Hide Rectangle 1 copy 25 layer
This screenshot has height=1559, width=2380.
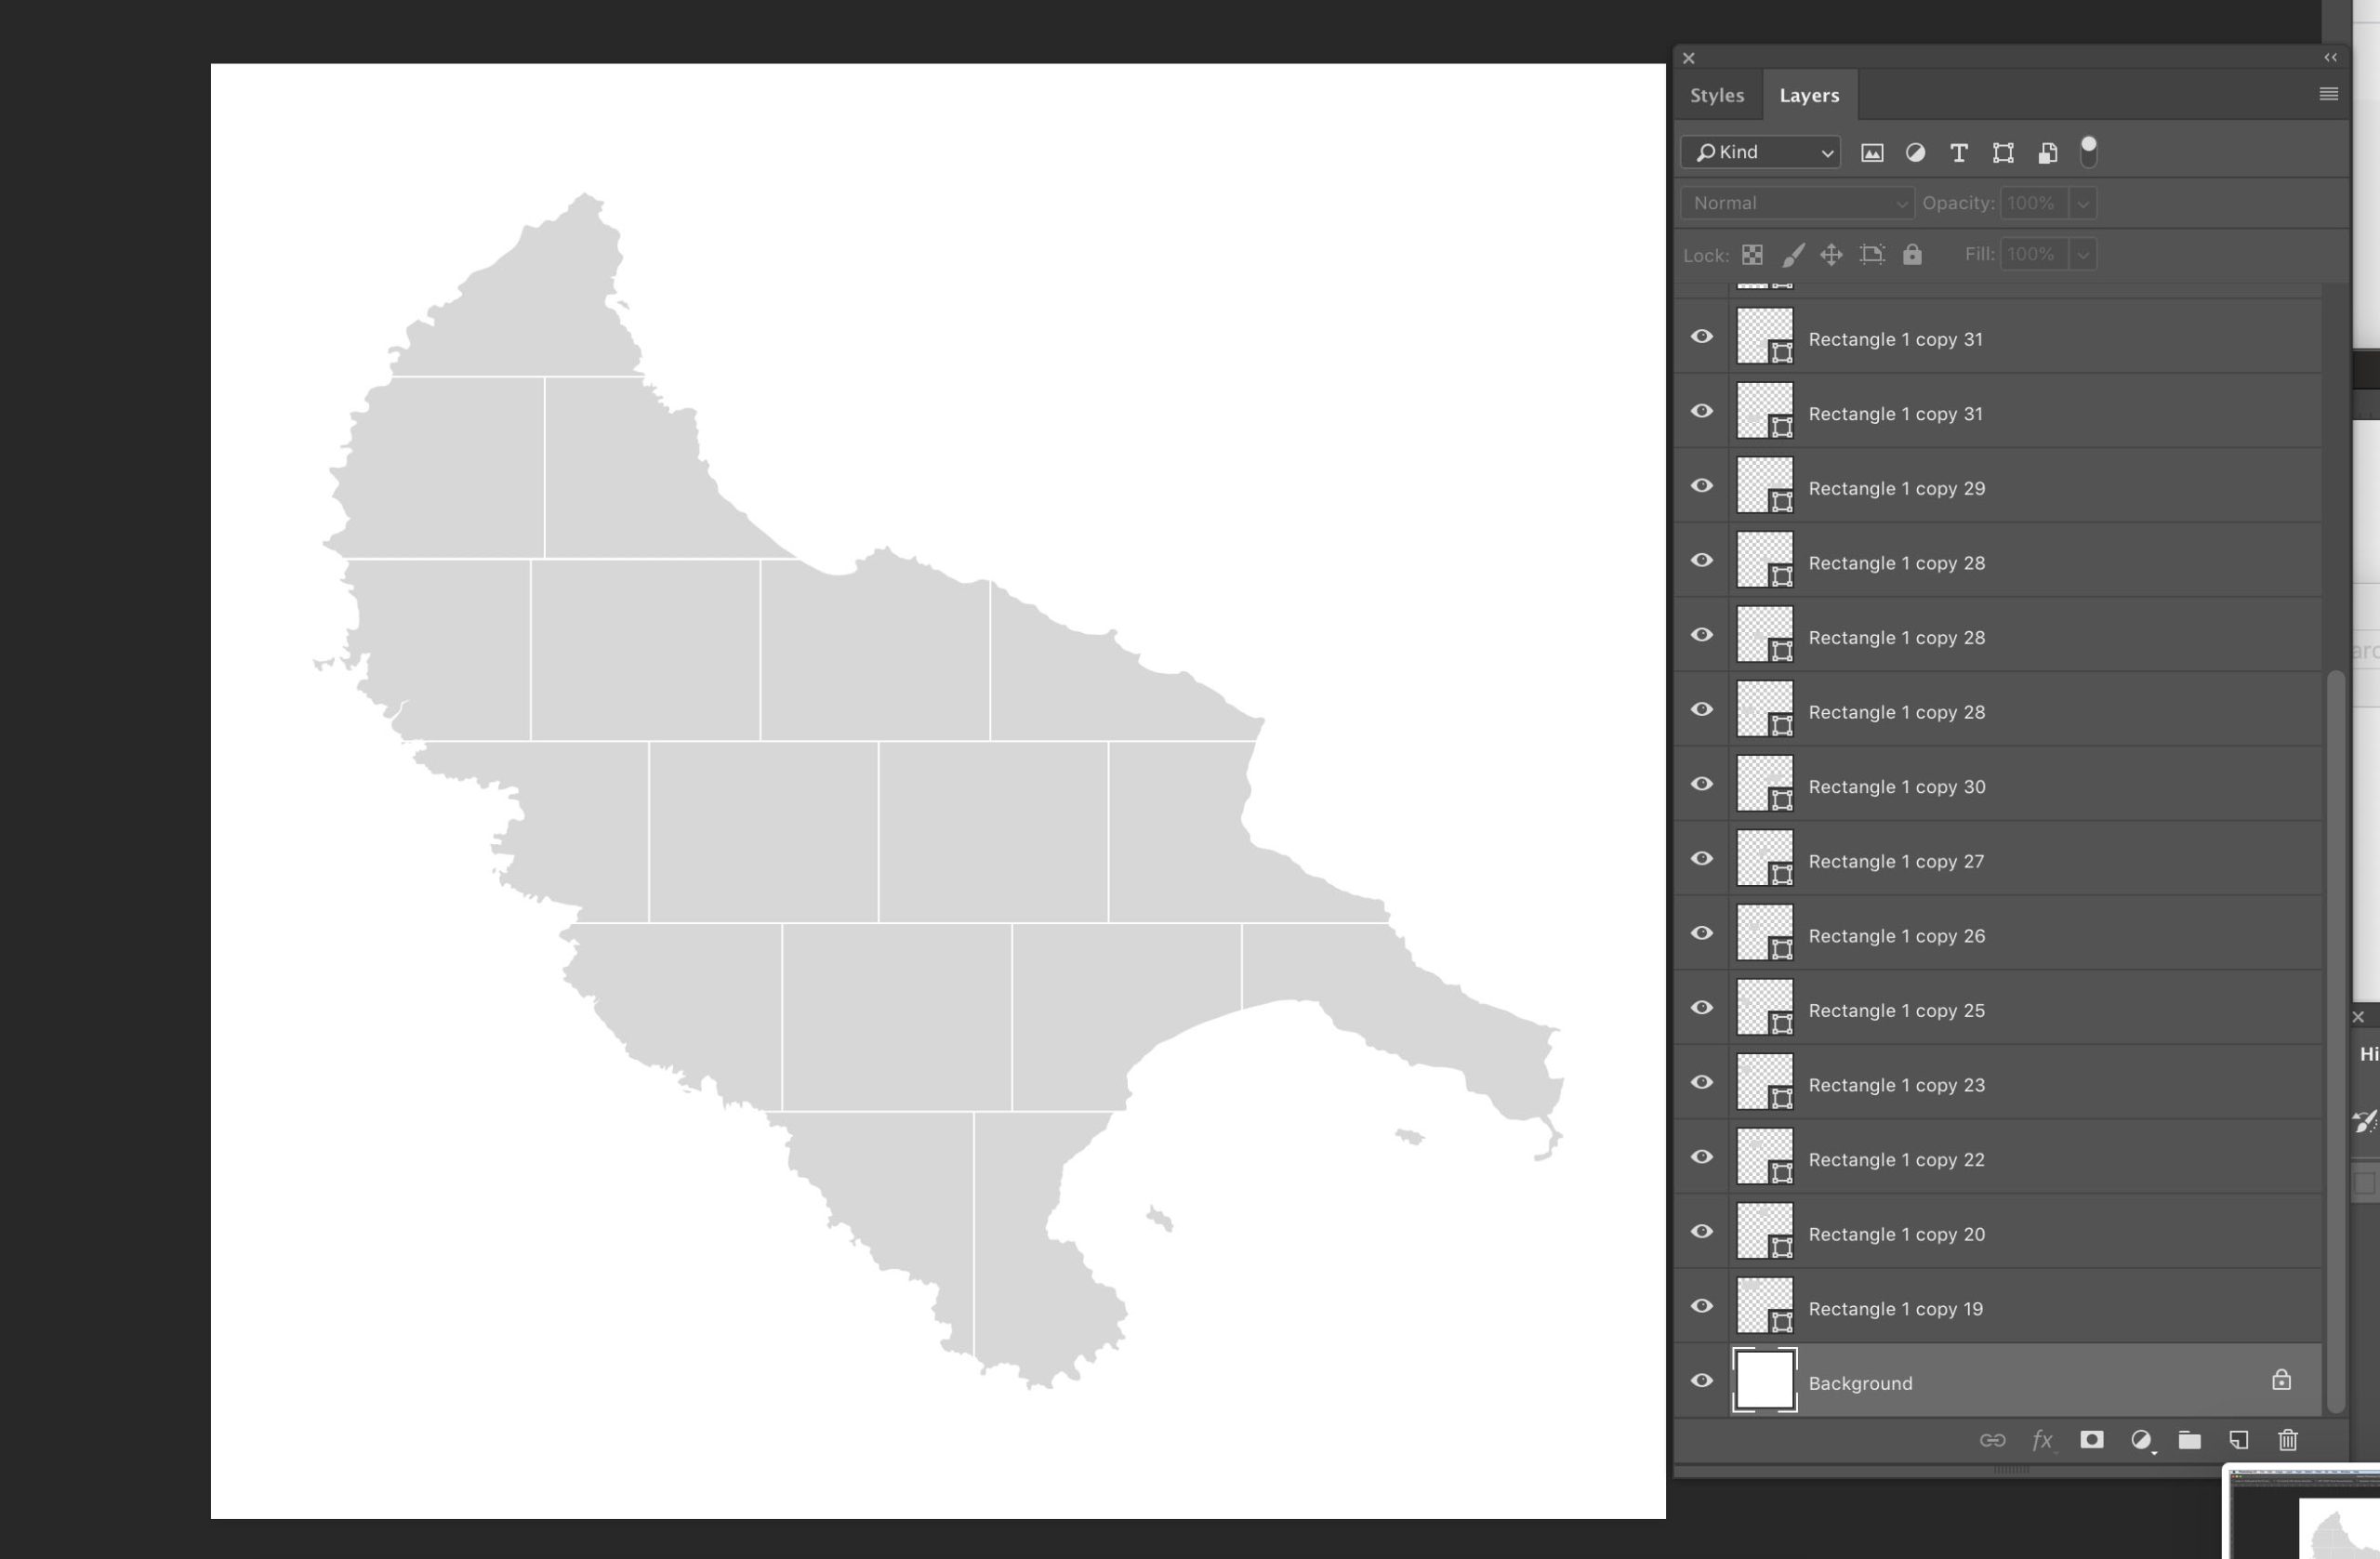[x=1702, y=1008]
